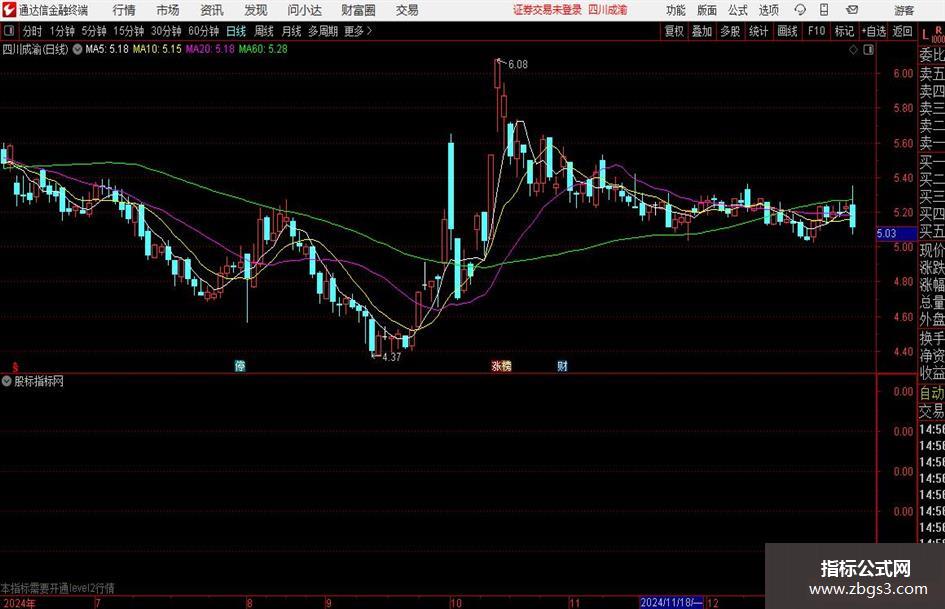Click the MA10: 5.15 indicator value

[x=157, y=49]
